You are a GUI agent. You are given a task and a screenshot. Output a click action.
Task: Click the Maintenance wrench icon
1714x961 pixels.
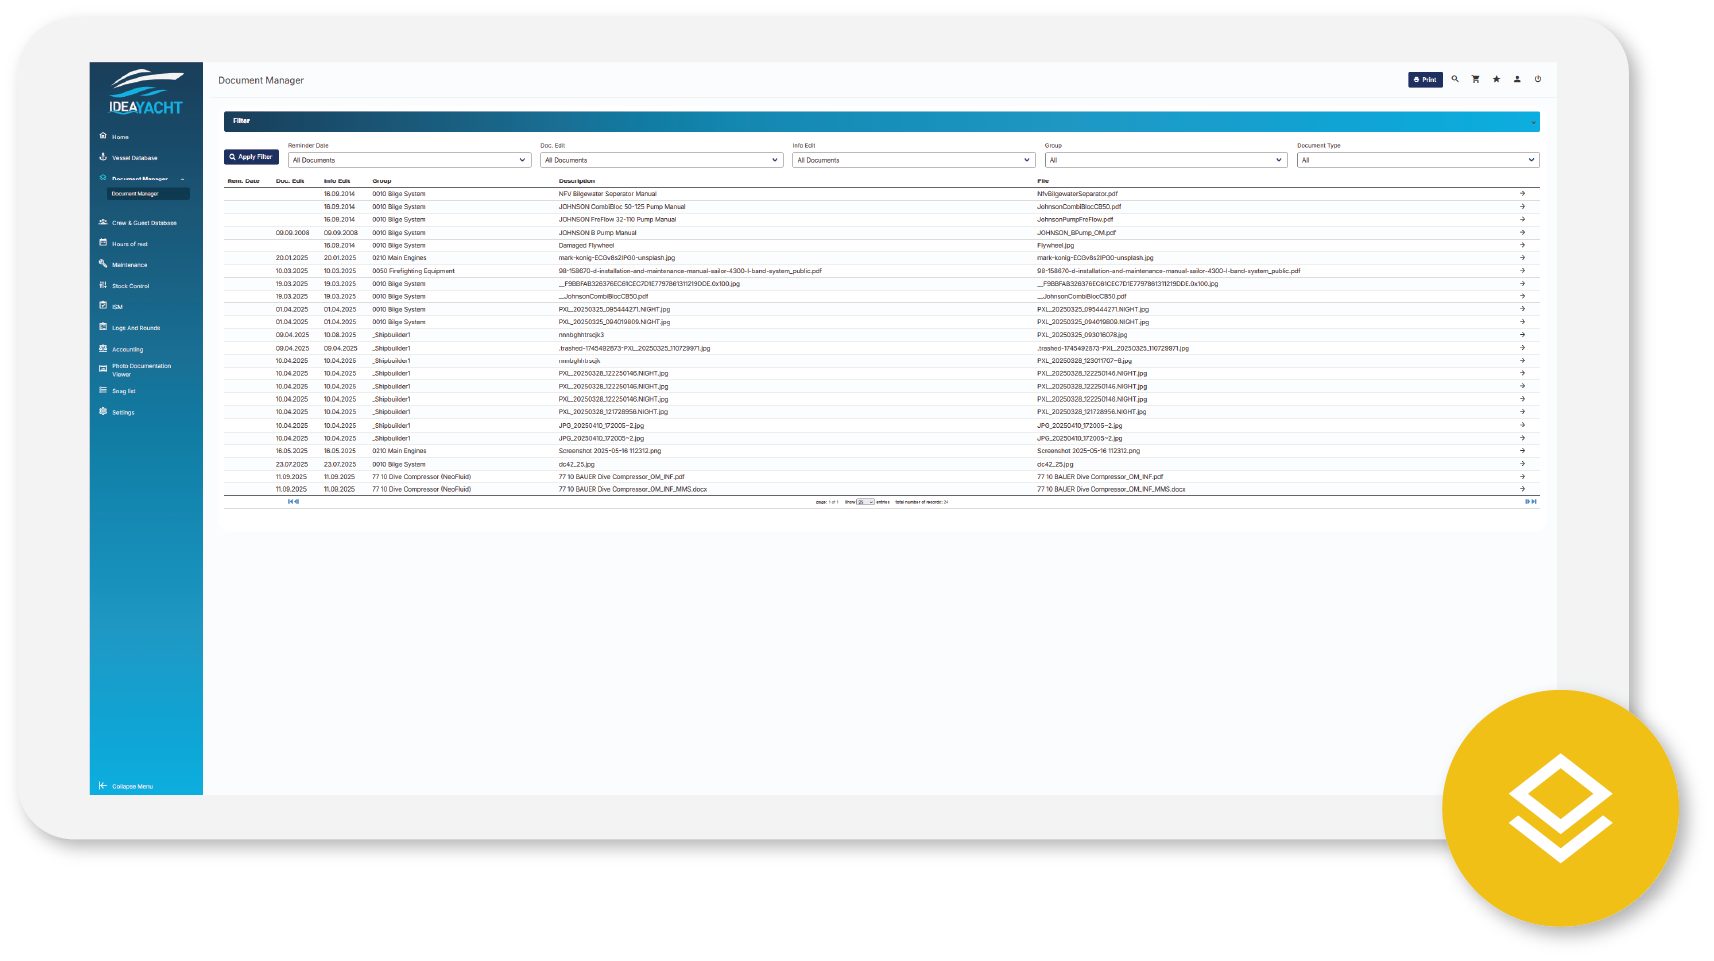(x=103, y=264)
